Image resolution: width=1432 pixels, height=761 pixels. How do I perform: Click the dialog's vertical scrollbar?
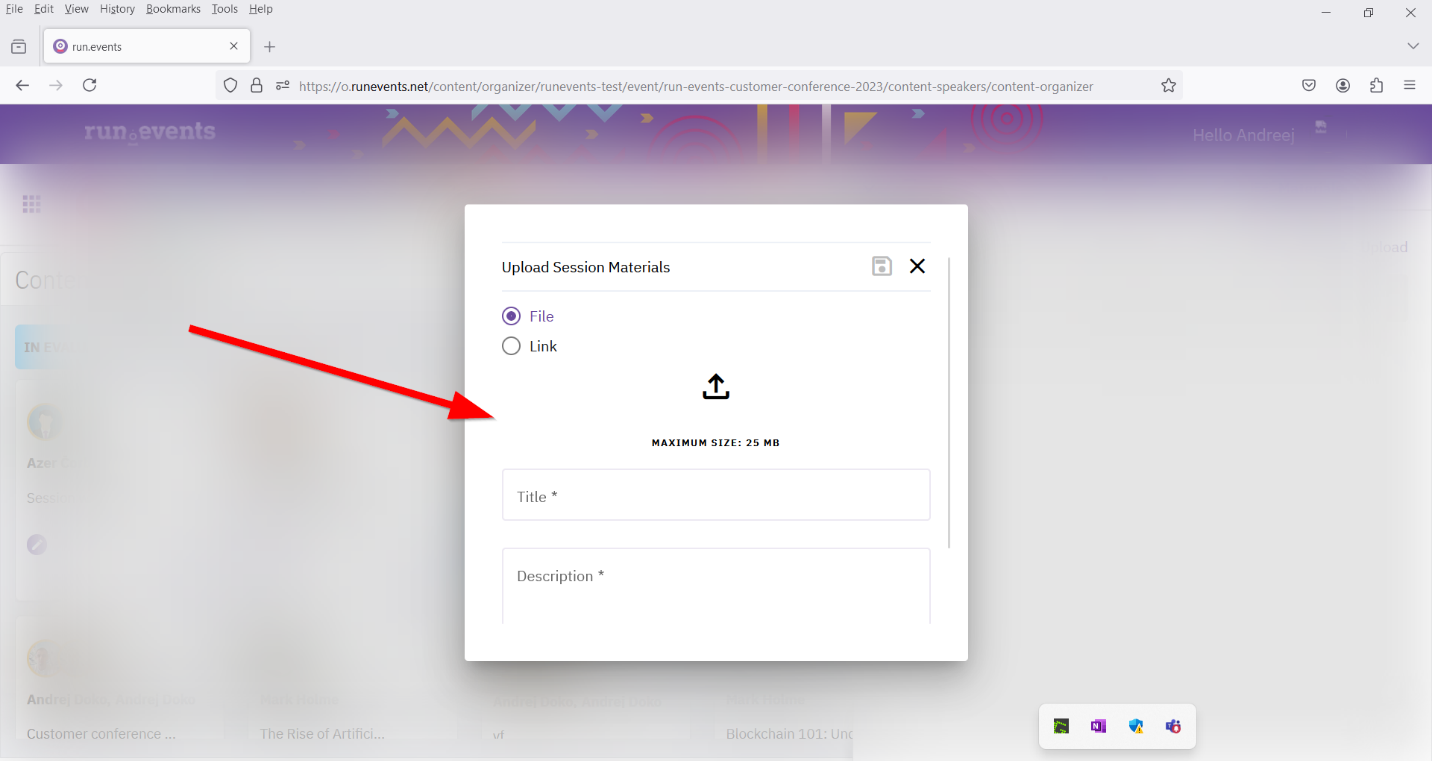[948, 402]
